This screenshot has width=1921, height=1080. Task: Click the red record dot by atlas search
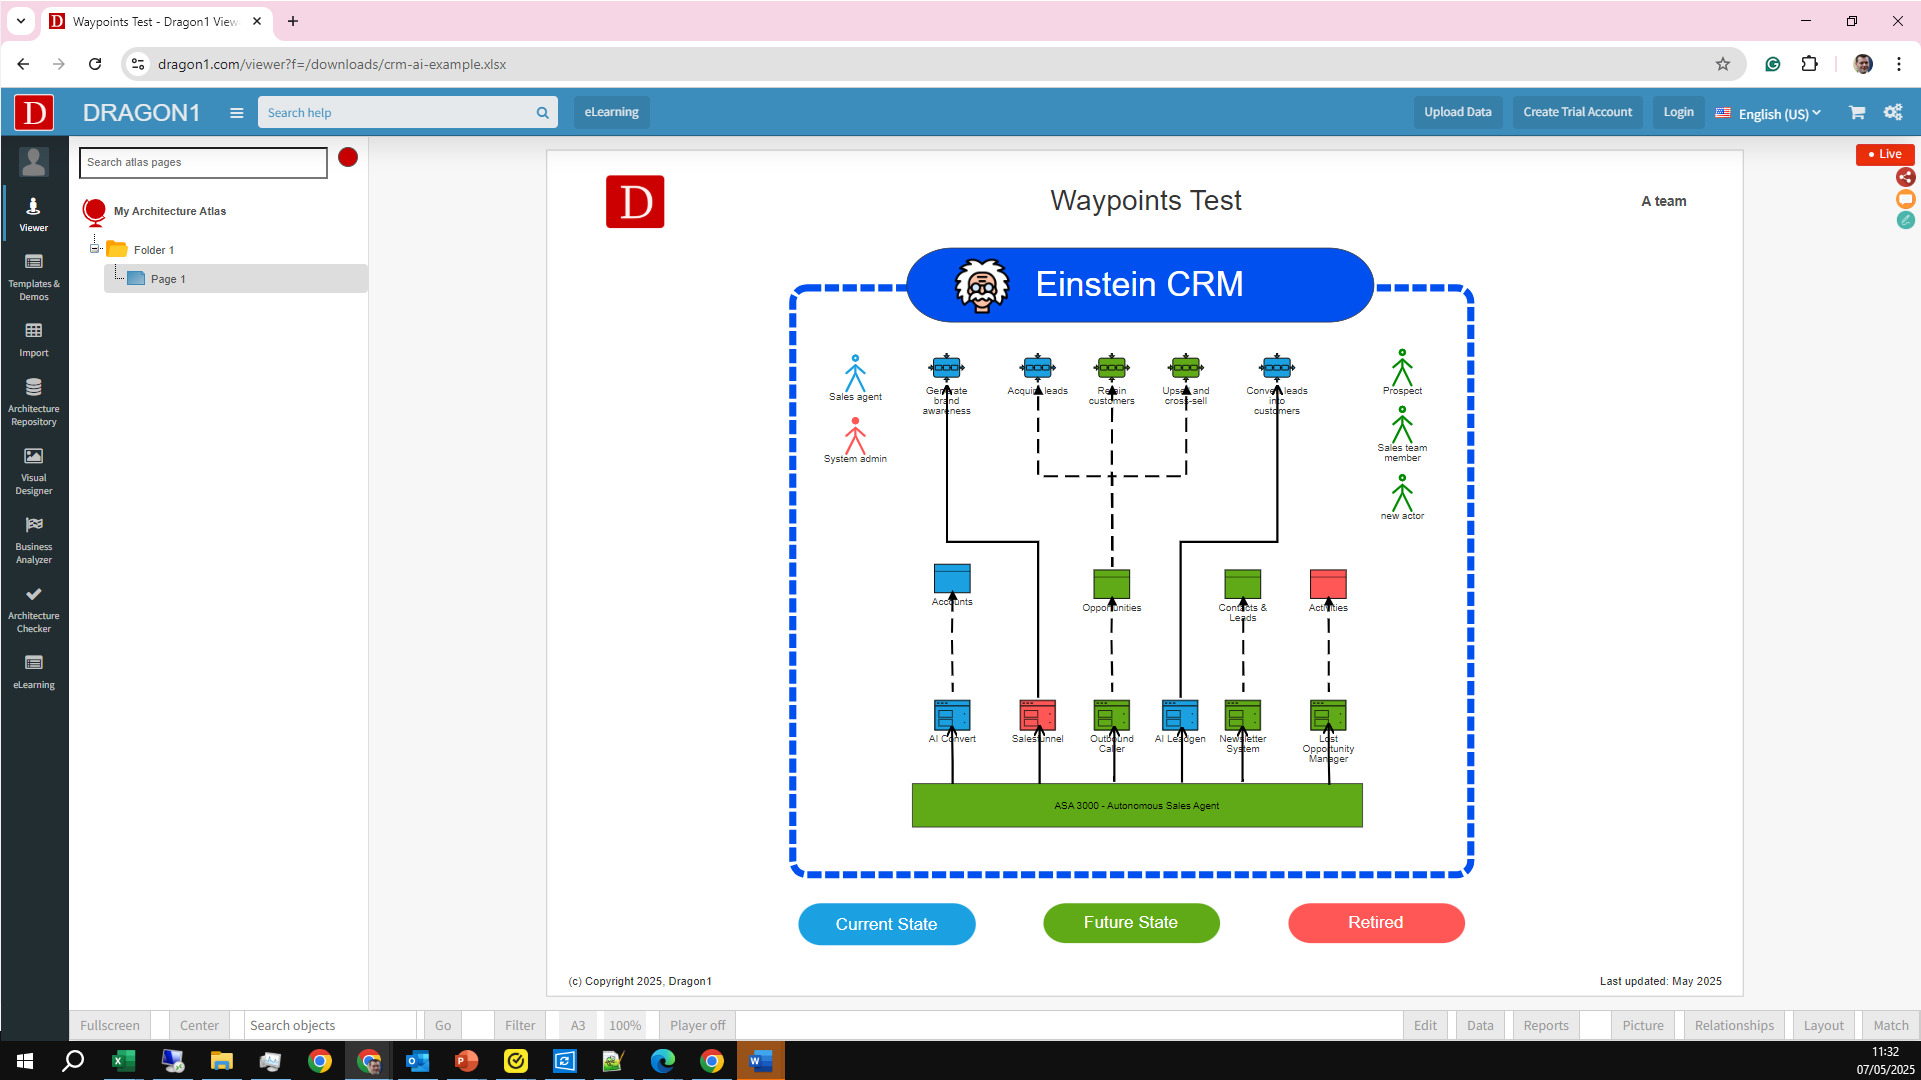pyautogui.click(x=348, y=157)
